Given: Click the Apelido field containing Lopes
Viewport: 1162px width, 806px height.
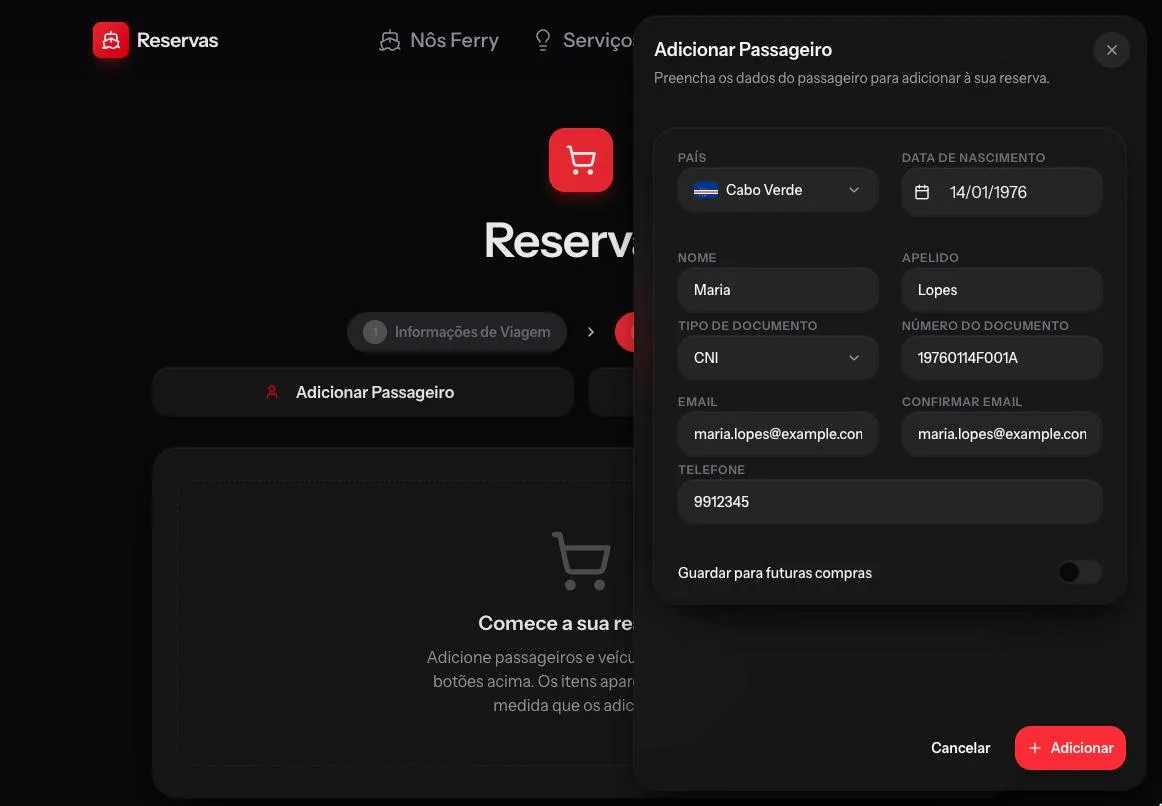Looking at the screenshot, I should [1001, 290].
